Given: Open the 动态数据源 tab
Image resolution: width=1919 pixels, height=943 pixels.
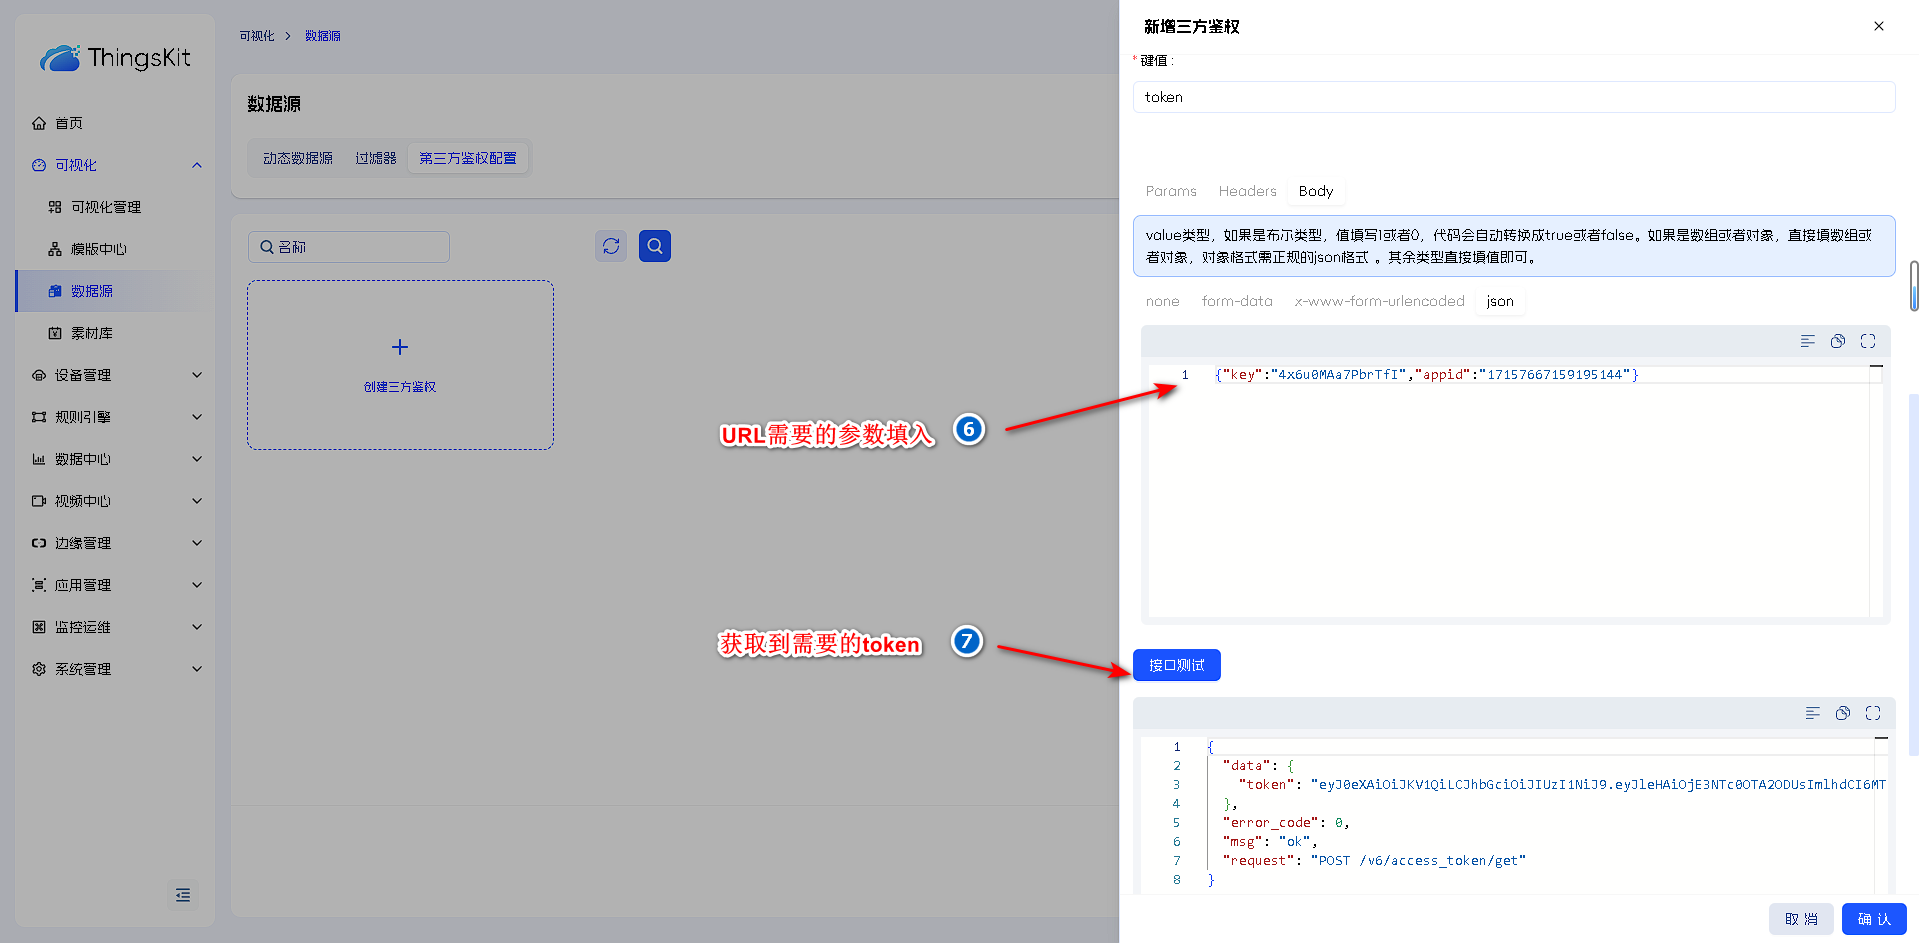Looking at the screenshot, I should point(297,158).
